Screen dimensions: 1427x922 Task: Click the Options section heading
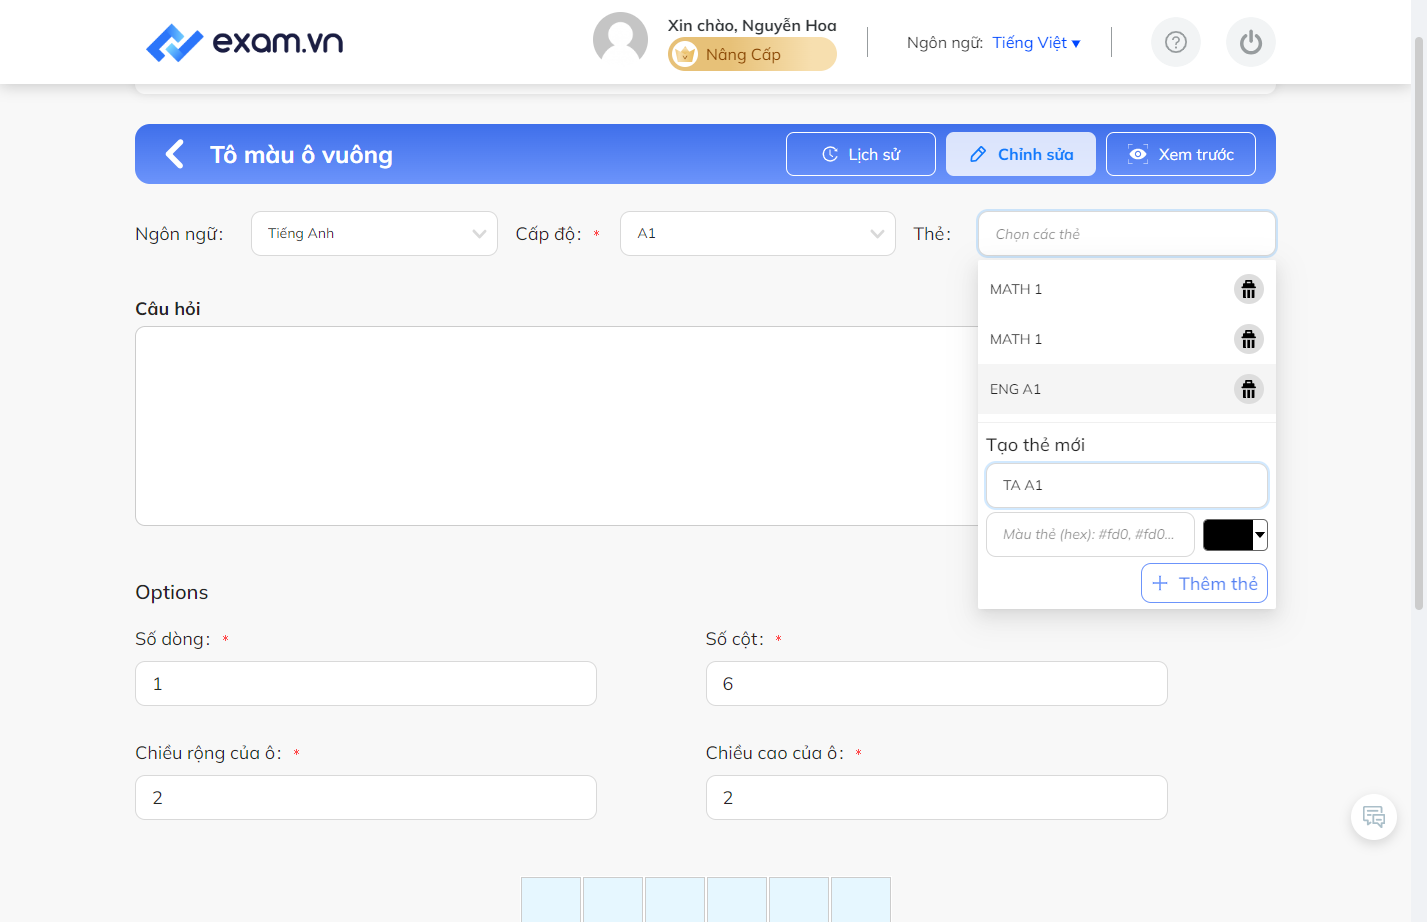pyautogui.click(x=172, y=592)
